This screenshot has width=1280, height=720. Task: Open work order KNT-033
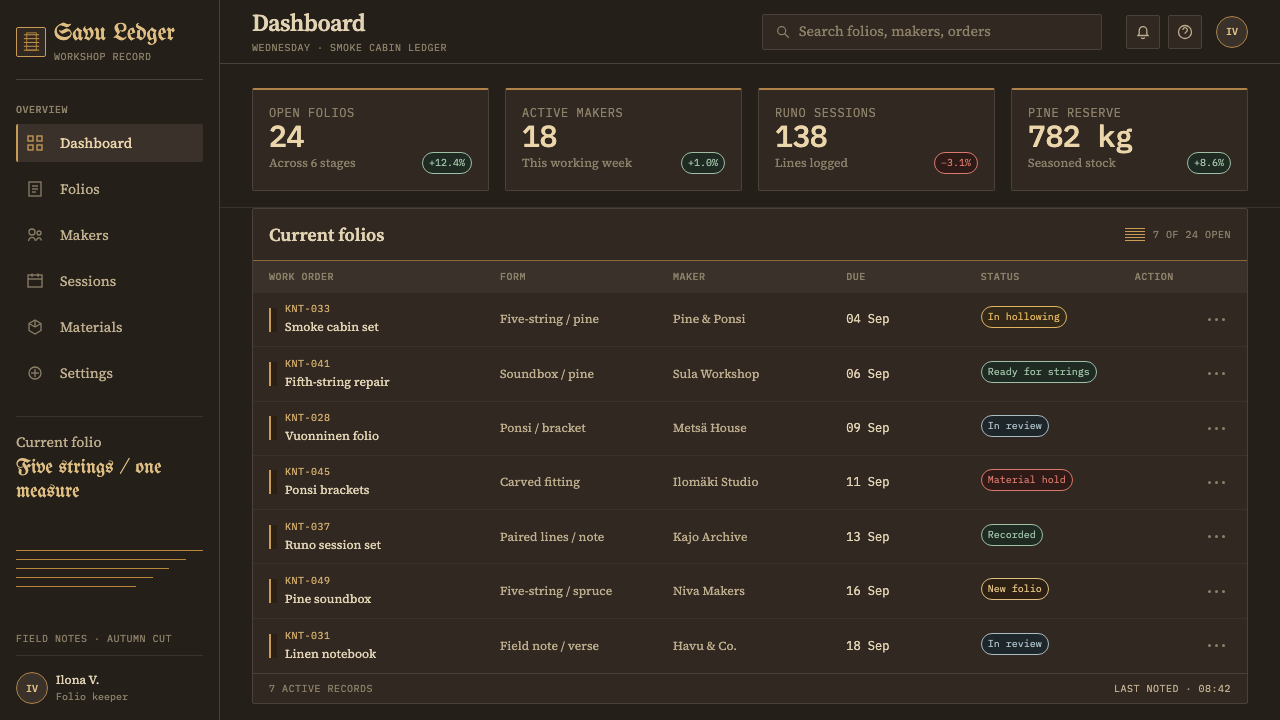point(307,309)
